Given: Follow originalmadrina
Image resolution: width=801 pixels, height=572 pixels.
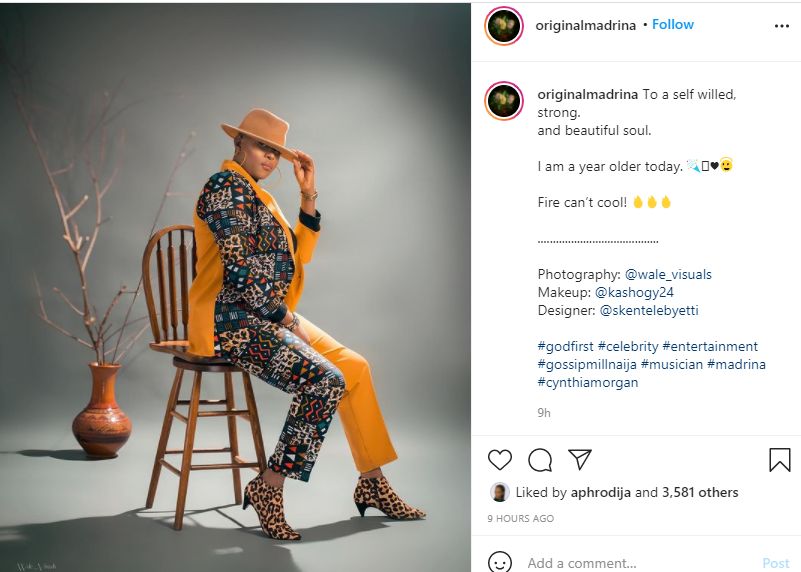Looking at the screenshot, I should pyautogui.click(x=673, y=25).
